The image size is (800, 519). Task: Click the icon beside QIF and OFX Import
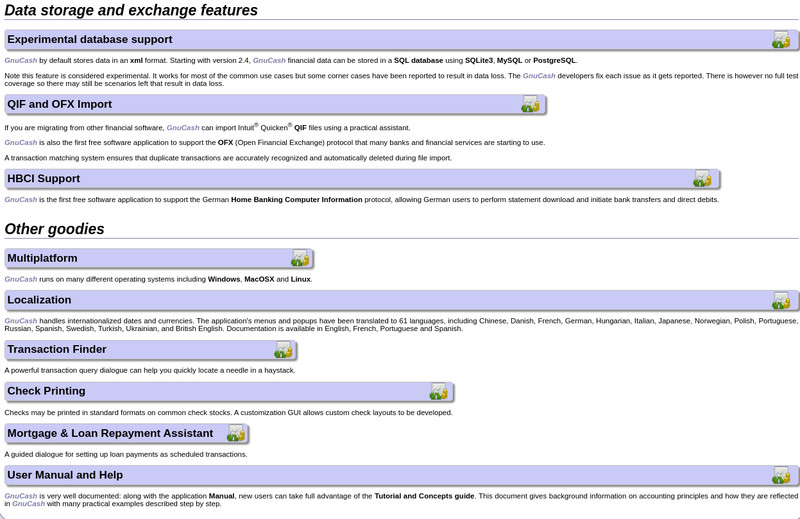(530, 104)
